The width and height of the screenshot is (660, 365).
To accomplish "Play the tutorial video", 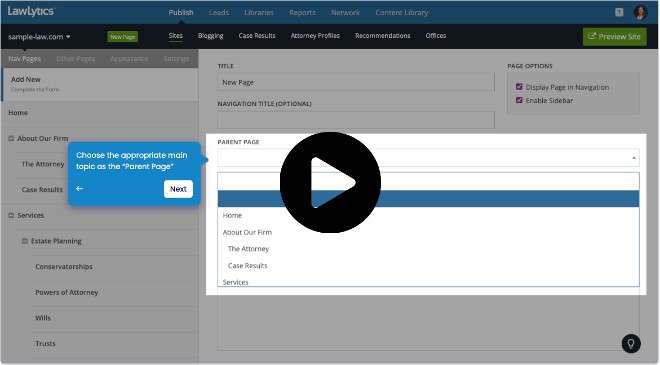I will pyautogui.click(x=330, y=182).
